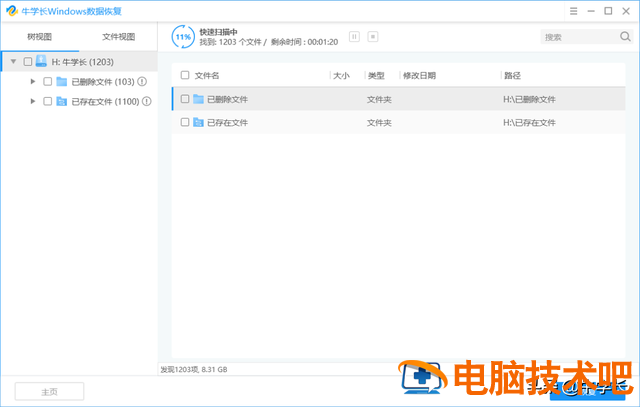
Task: Expand the 已存在文件 (1100) tree node
Action: pyautogui.click(x=33, y=101)
